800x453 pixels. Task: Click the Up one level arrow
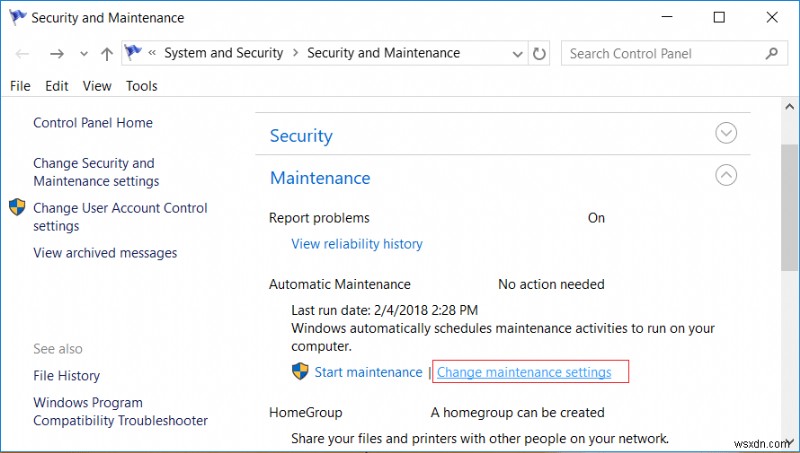(x=107, y=54)
